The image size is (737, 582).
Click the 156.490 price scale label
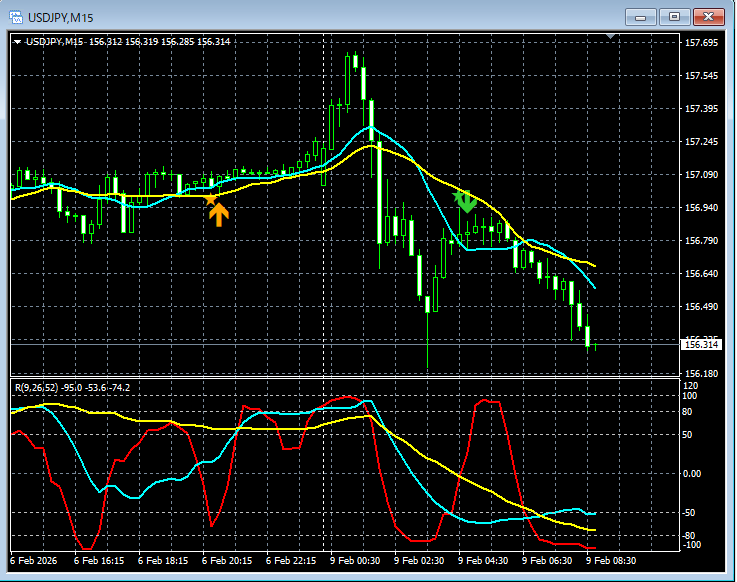pos(701,307)
